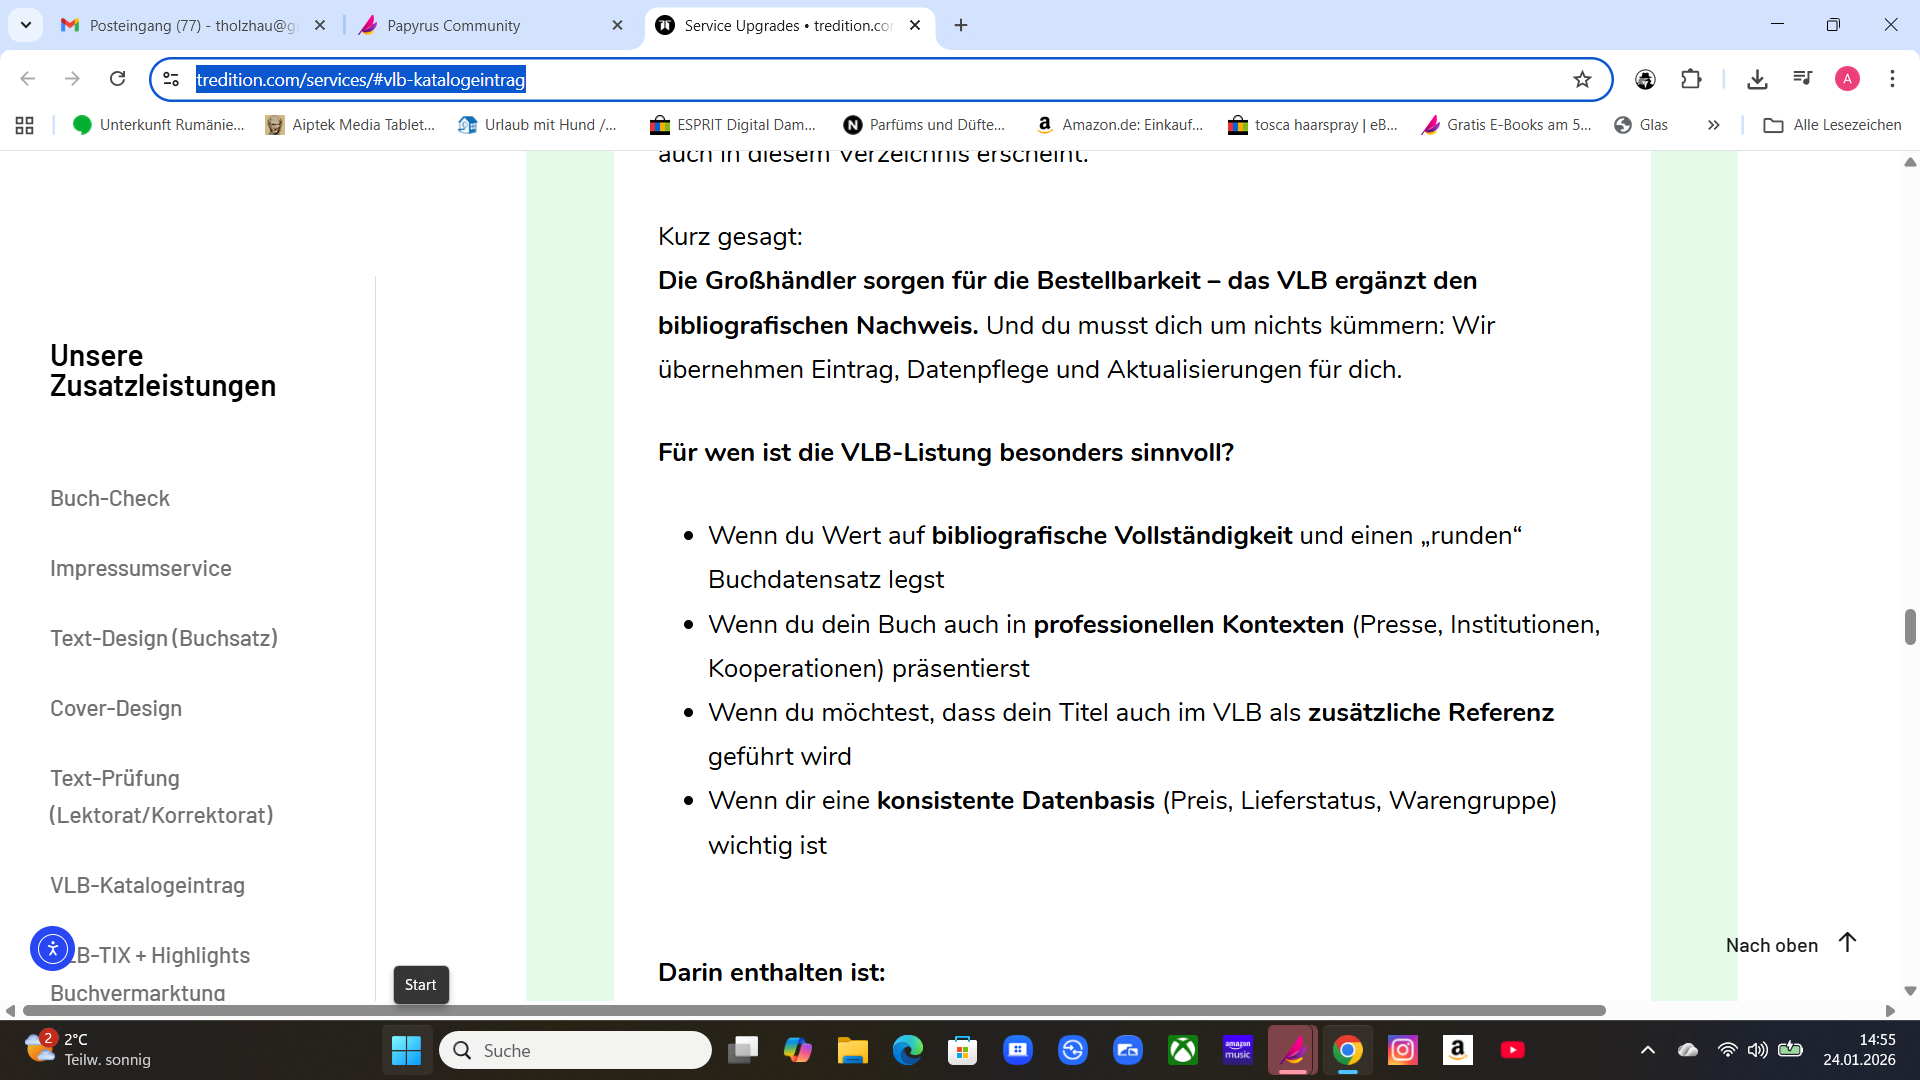Open the Chrome profile avatar
Screen dimensions: 1920x1080
click(1847, 79)
